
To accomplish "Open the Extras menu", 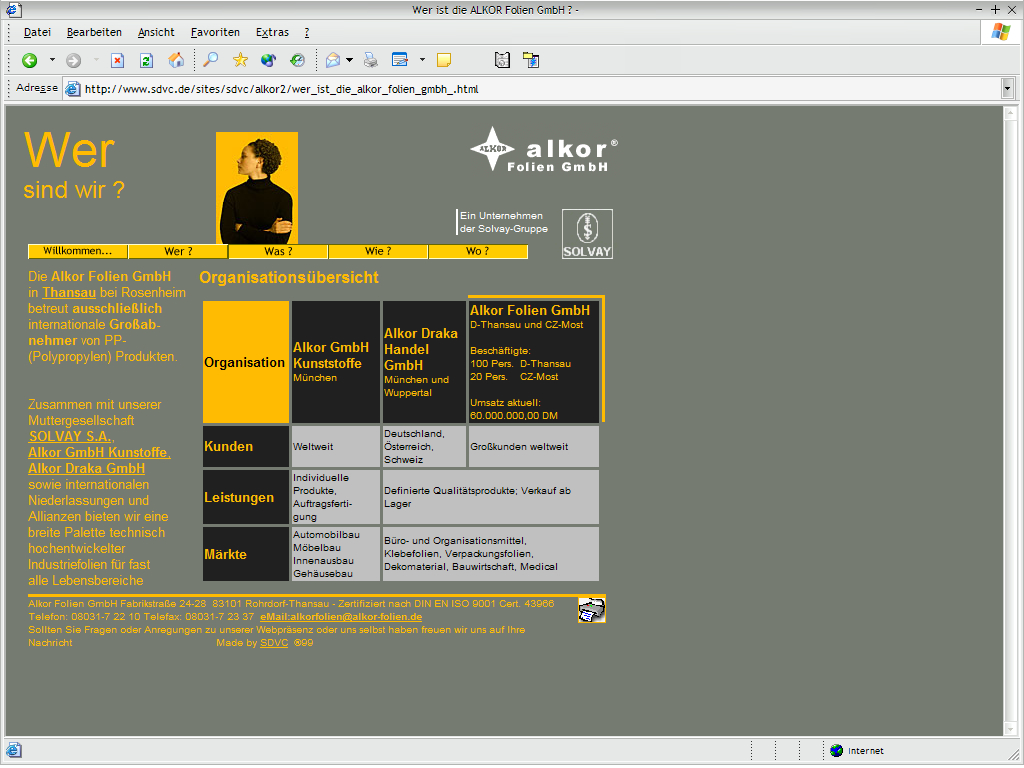I will [x=272, y=32].
